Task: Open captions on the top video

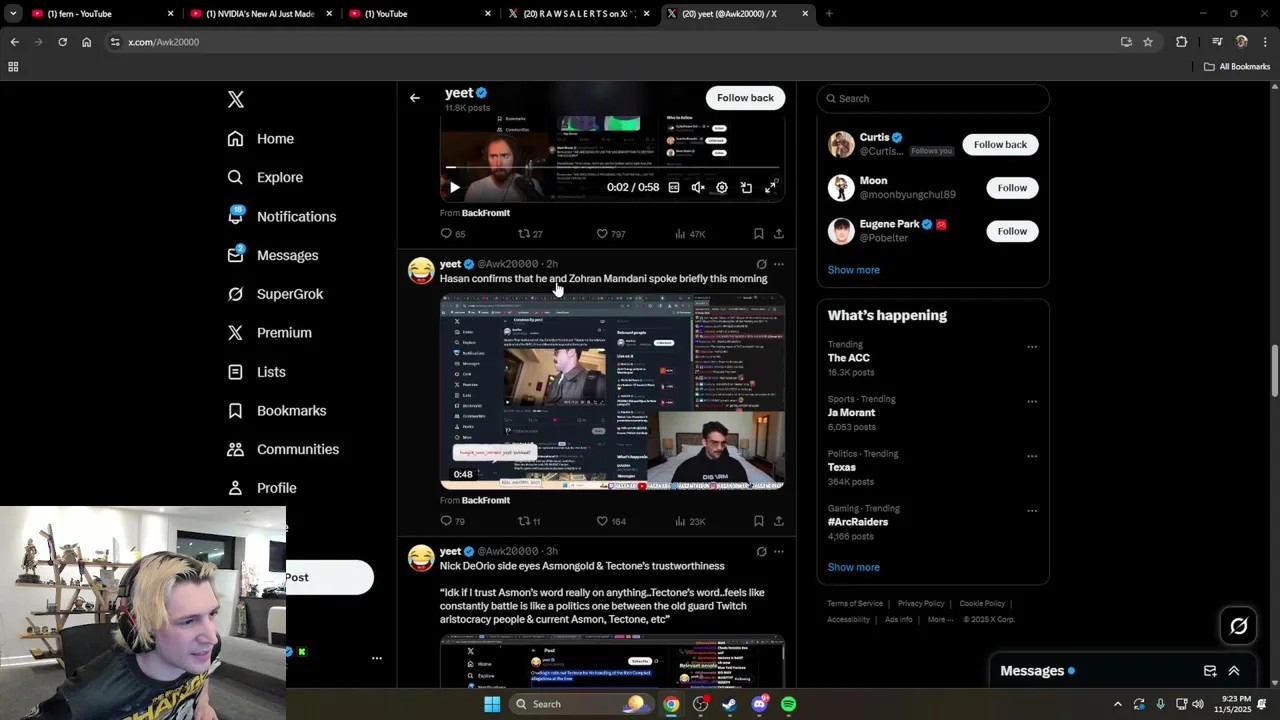Action: 674,187
